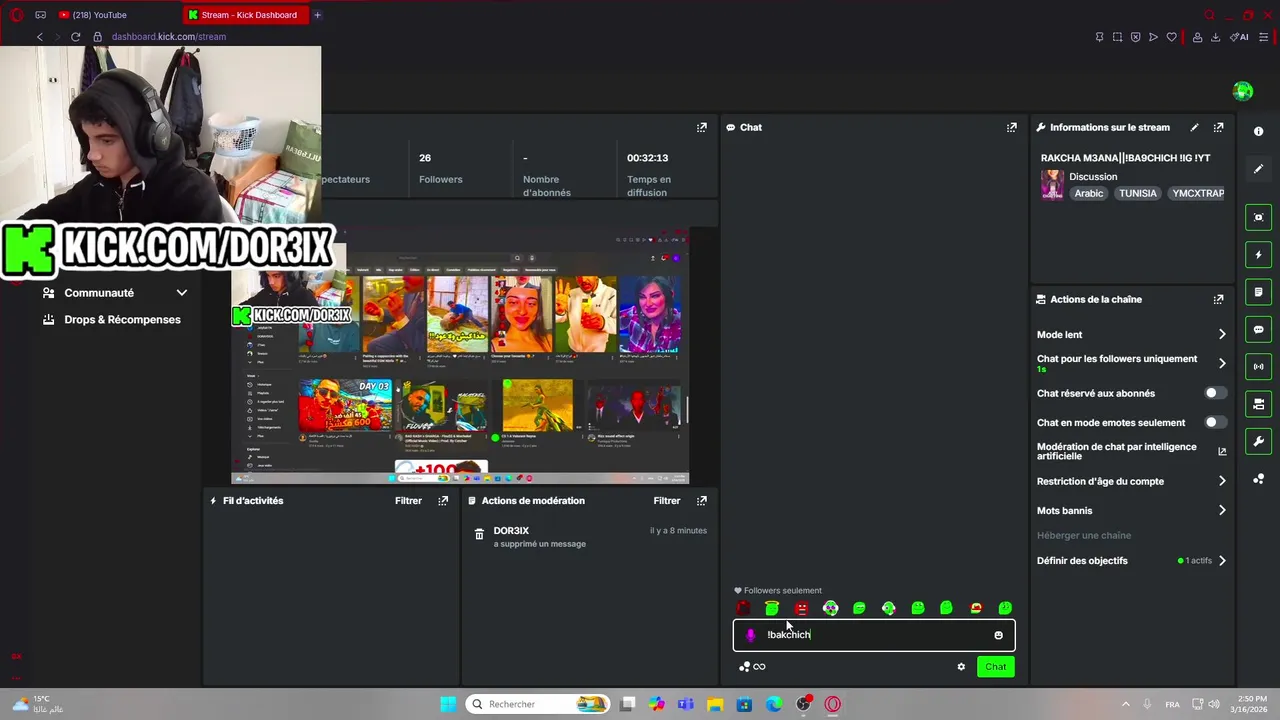Pop out the stream statistics panel

[x=702, y=128]
